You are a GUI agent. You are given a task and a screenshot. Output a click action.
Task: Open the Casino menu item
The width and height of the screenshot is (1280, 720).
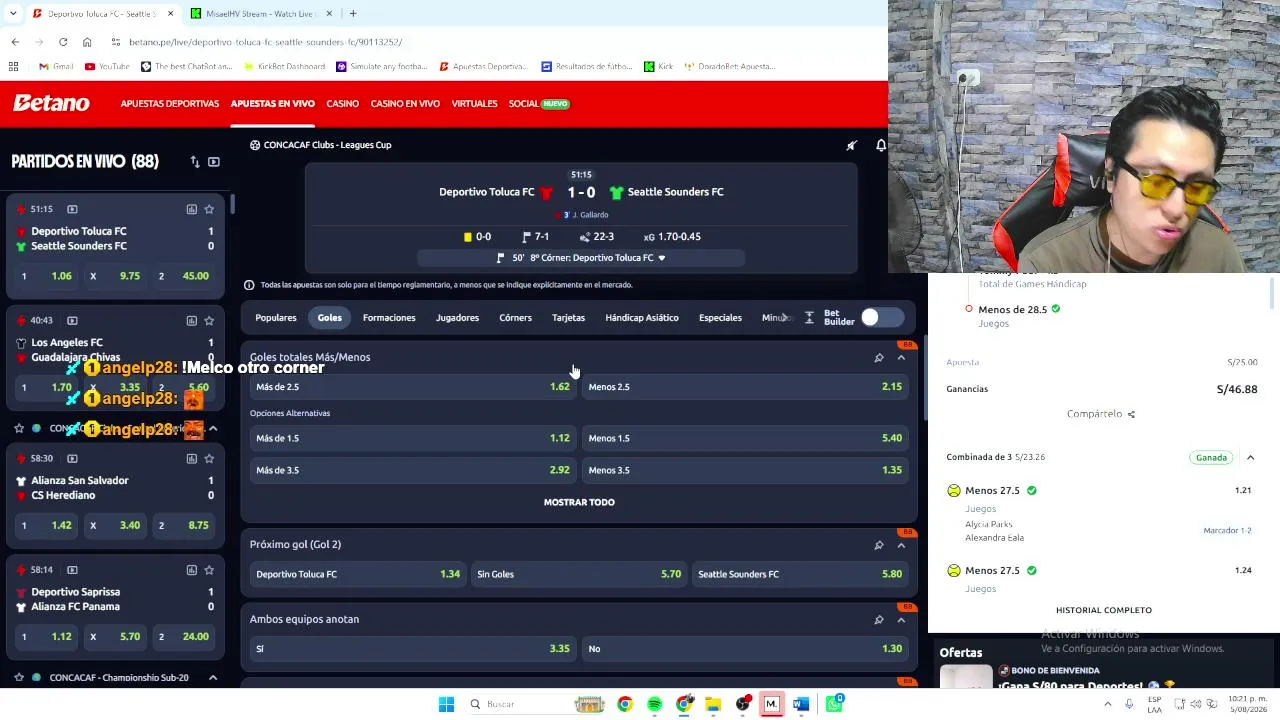coord(342,103)
